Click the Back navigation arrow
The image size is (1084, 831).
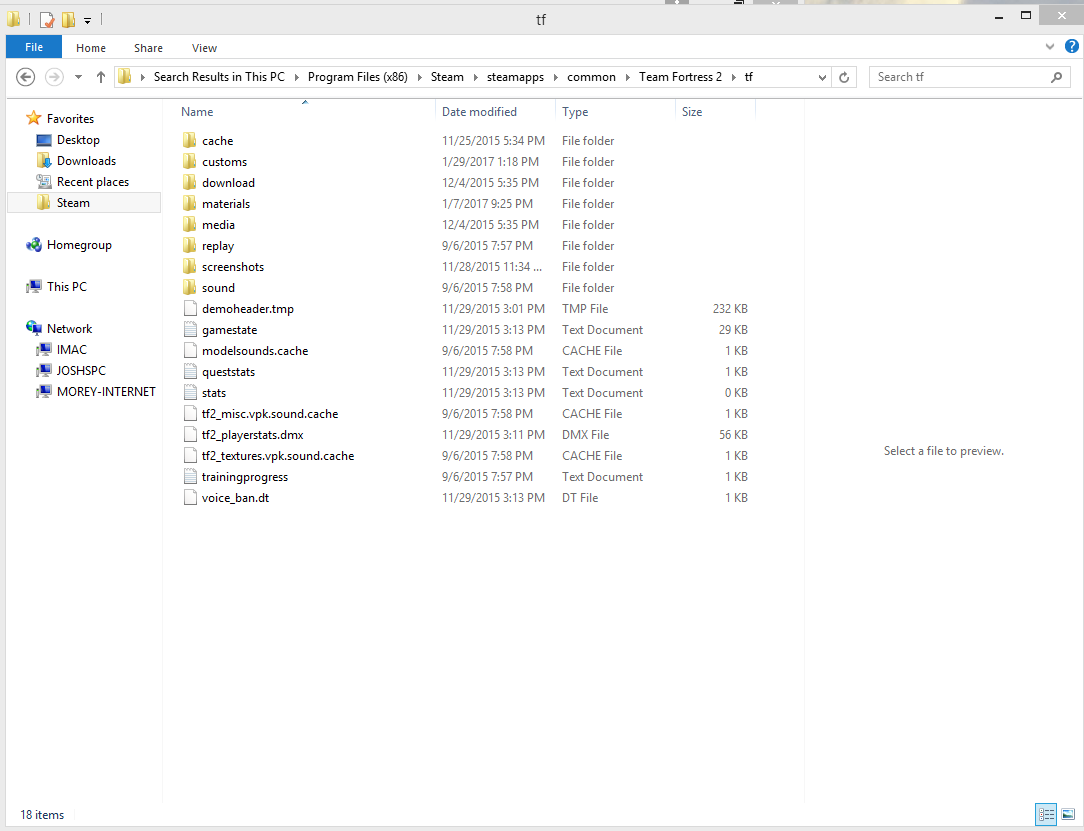26,77
